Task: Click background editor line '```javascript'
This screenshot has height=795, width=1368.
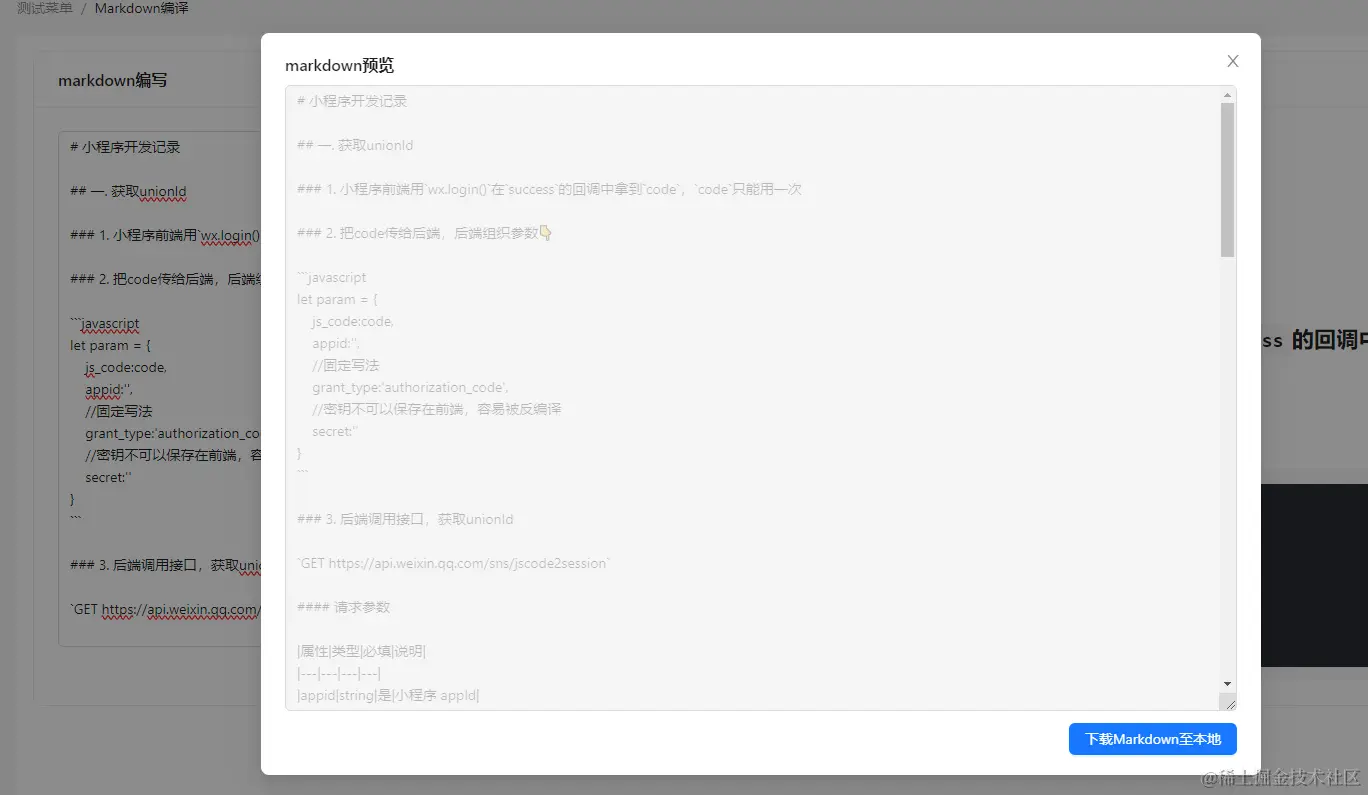Action: 105,323
